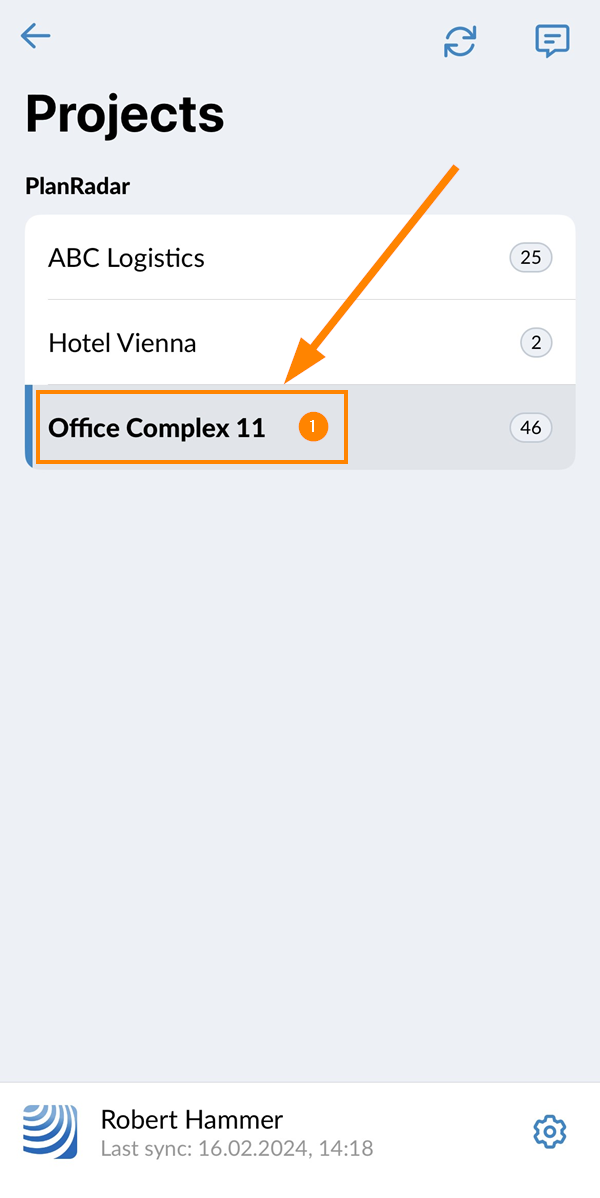
Task: Click the Robert Hammer user name
Action: click(192, 1120)
